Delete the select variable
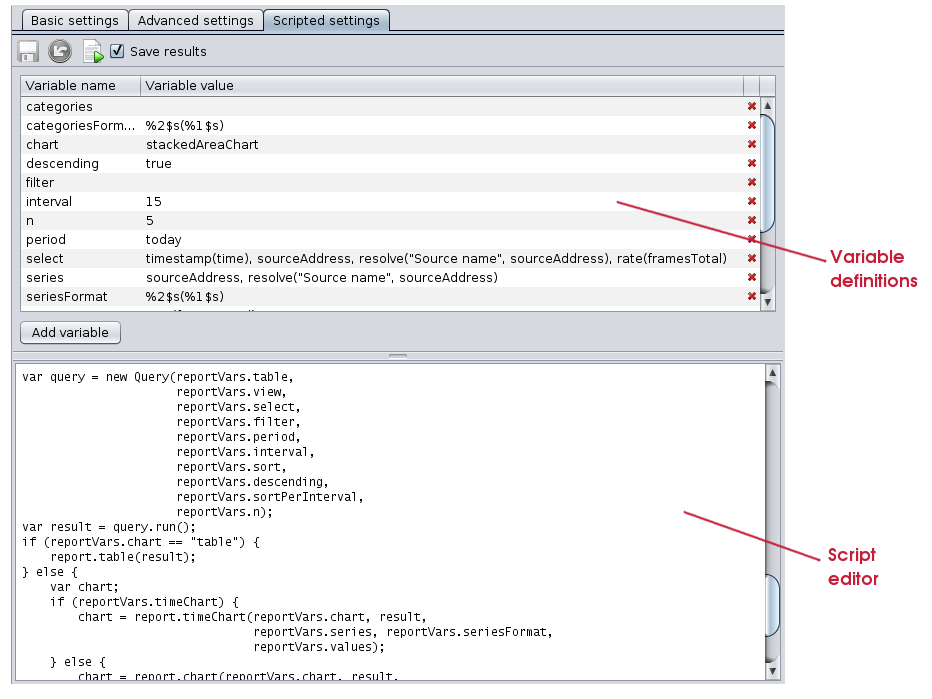 (x=751, y=258)
